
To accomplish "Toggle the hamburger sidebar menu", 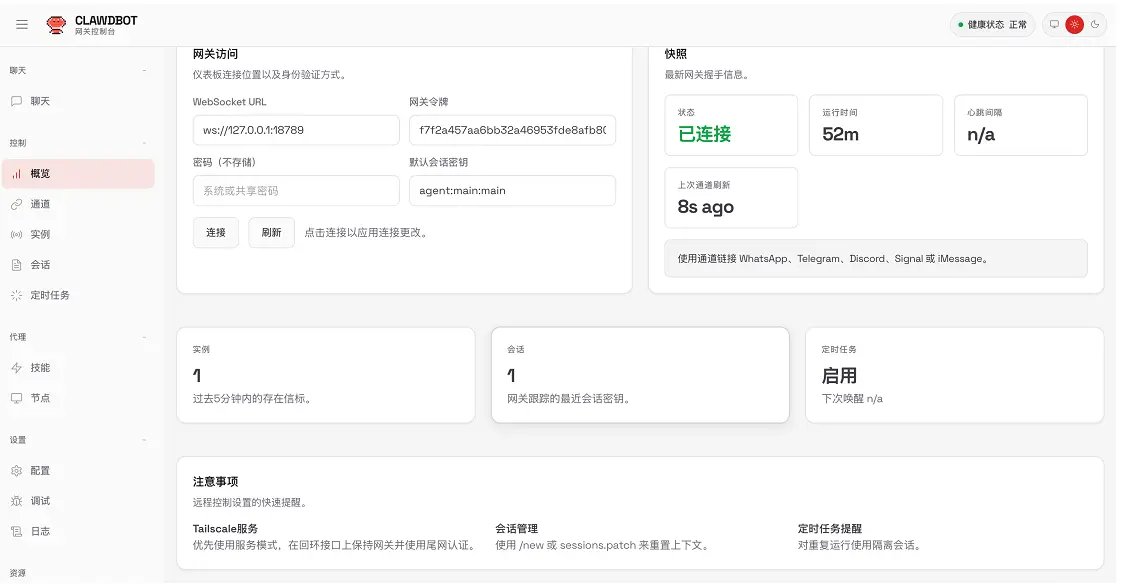I will [22, 24].
